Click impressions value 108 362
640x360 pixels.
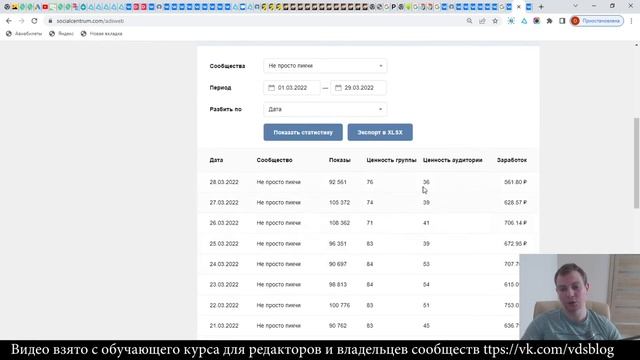point(339,223)
